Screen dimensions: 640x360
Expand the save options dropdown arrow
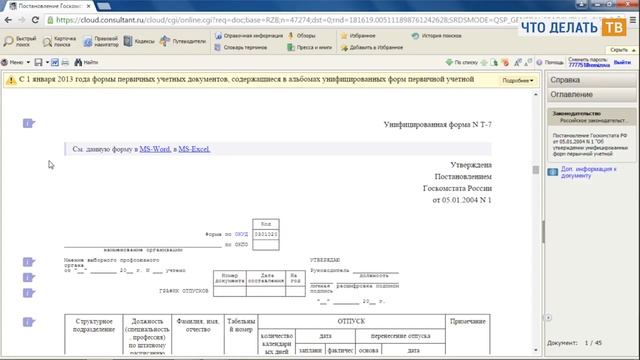tap(47, 62)
